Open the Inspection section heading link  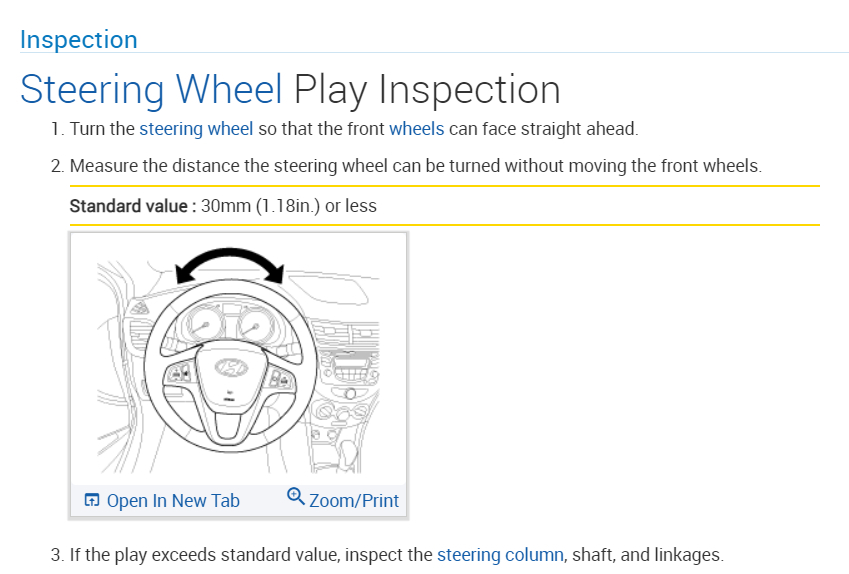point(78,40)
